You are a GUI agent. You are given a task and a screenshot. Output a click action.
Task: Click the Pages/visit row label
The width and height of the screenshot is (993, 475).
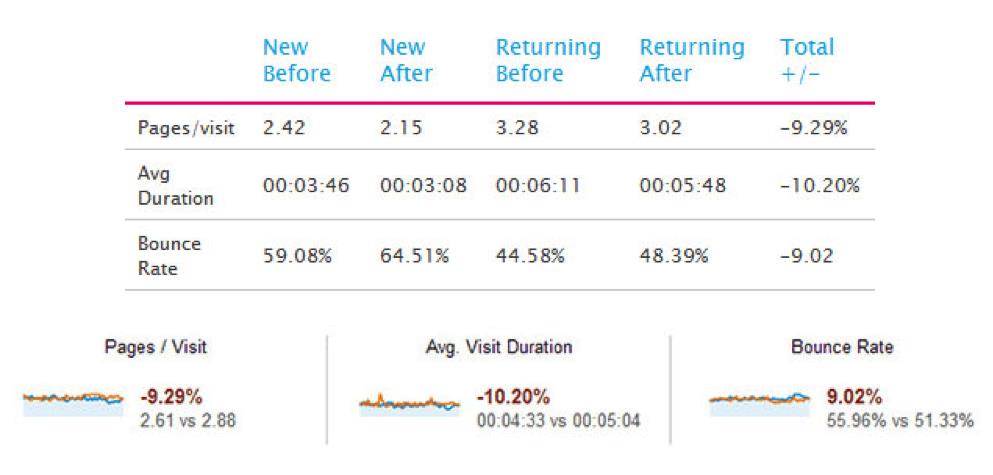[187, 129]
